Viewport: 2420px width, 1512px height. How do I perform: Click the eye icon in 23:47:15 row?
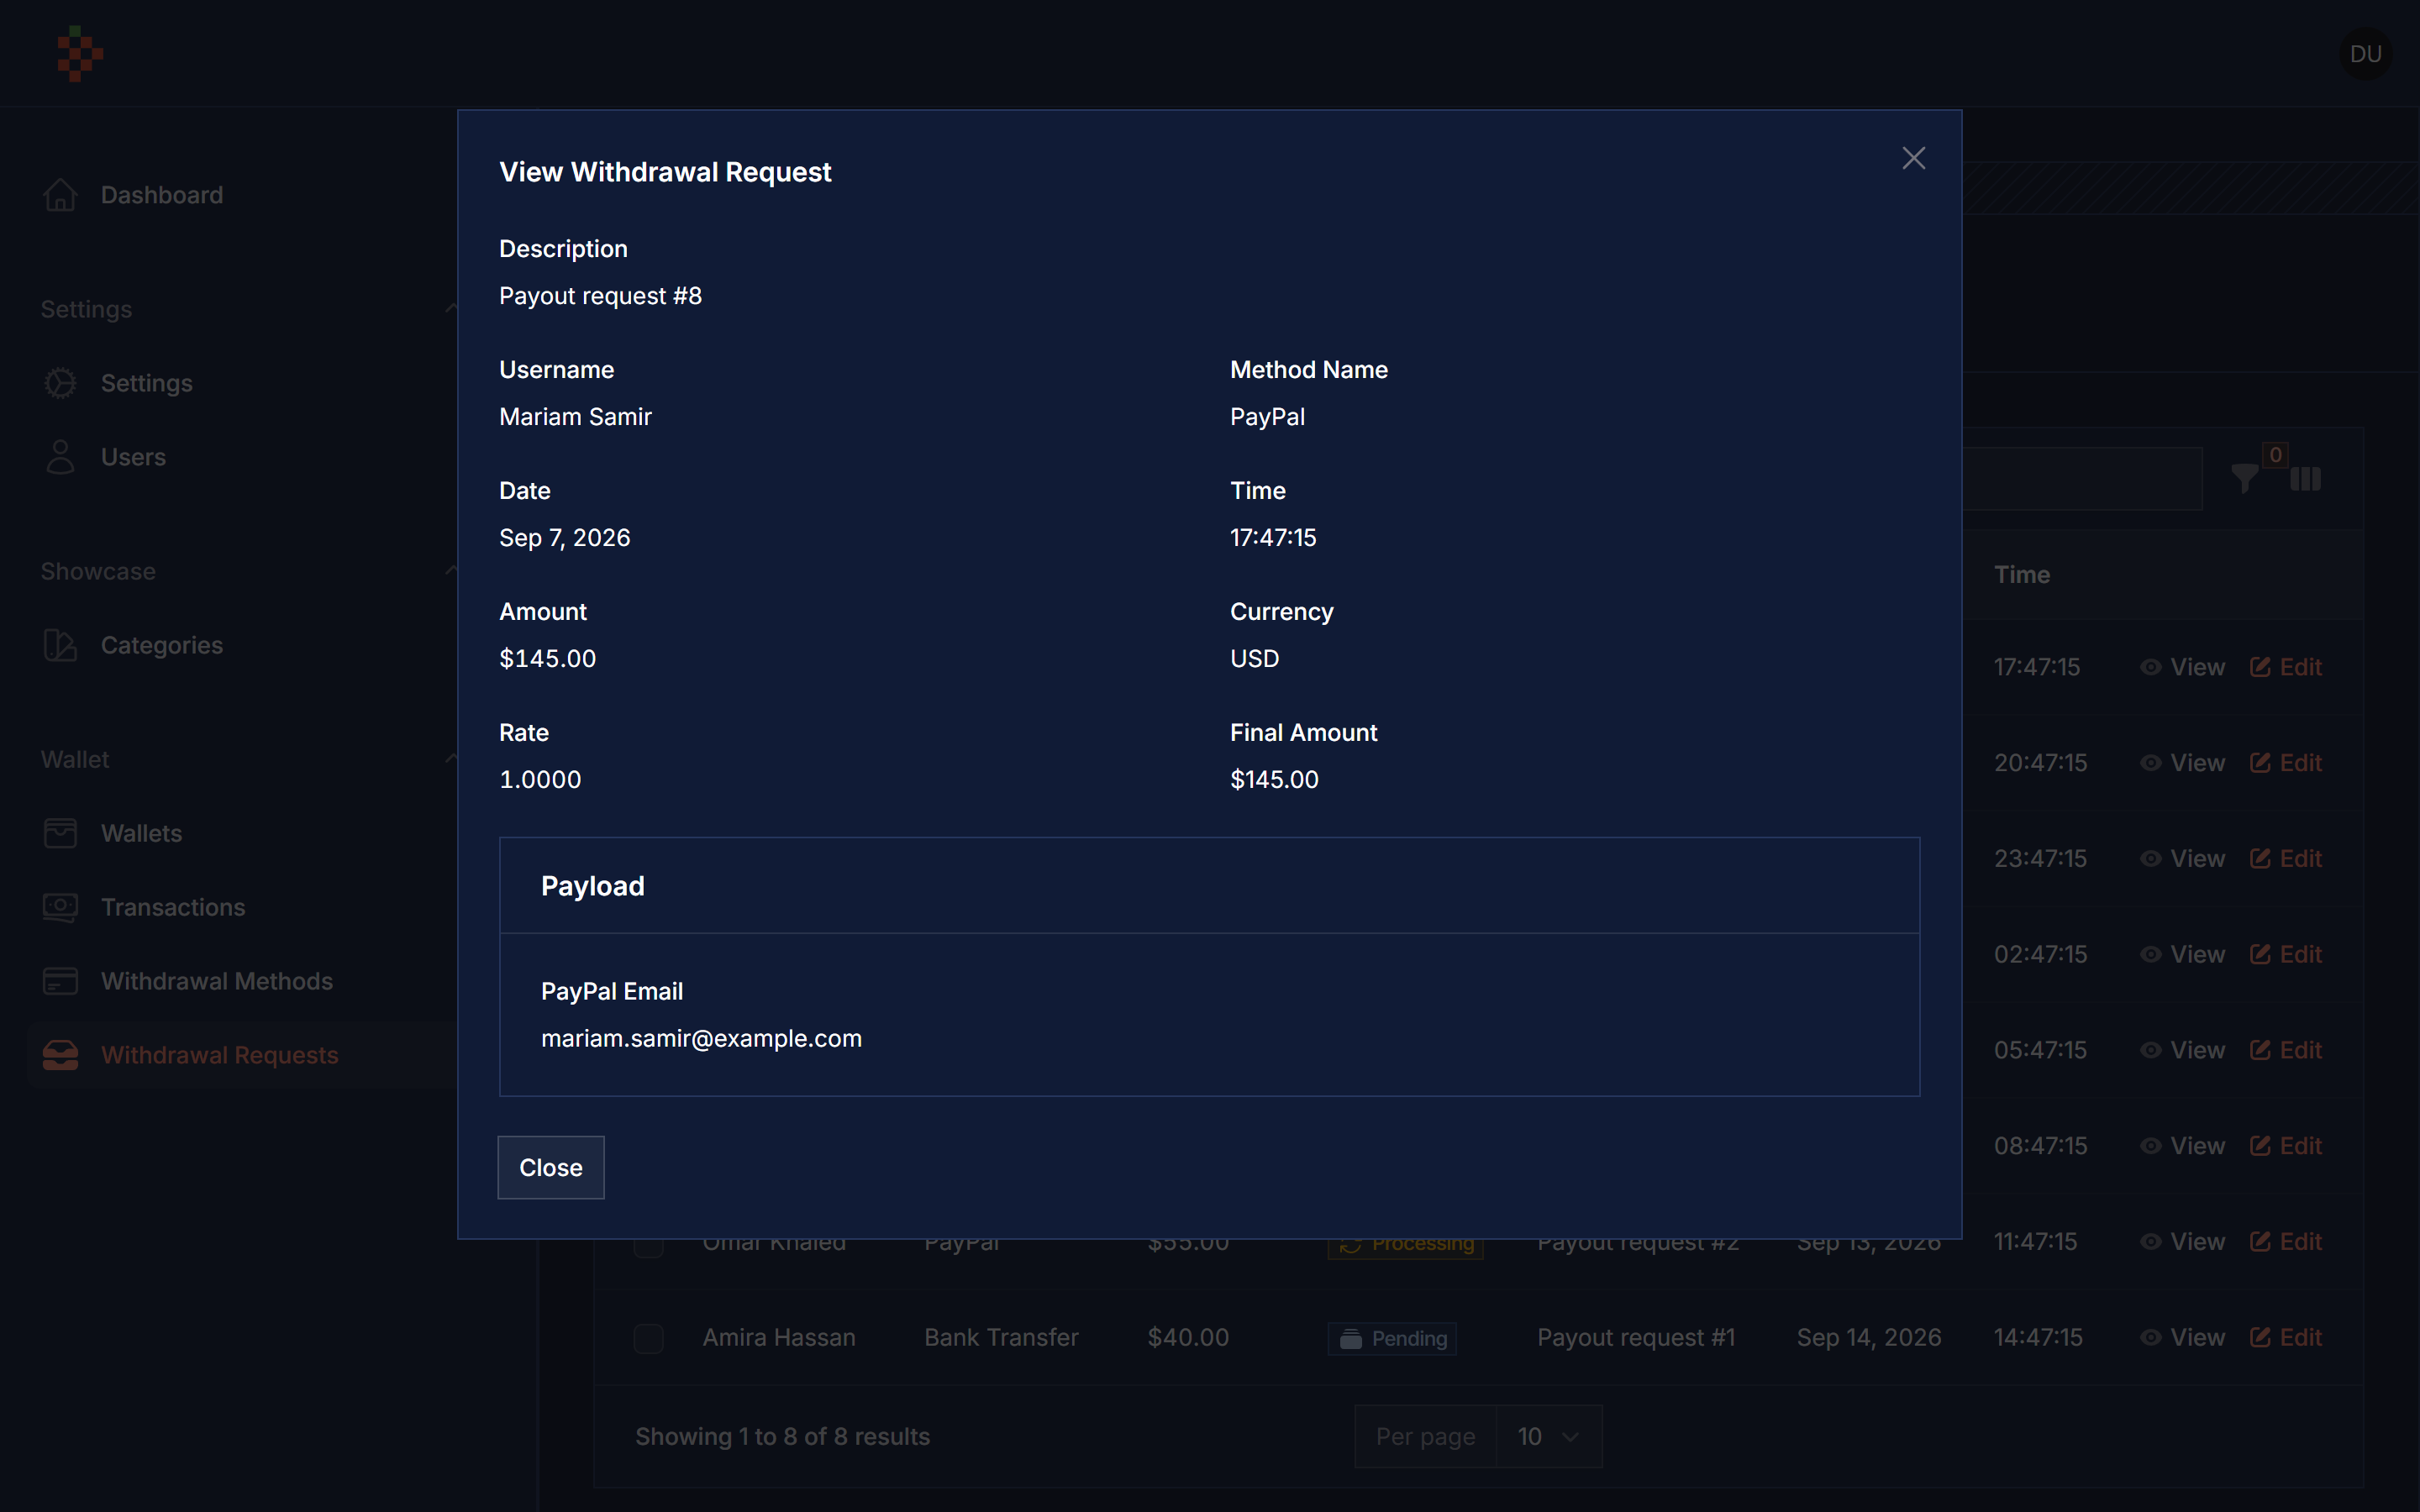click(2150, 859)
